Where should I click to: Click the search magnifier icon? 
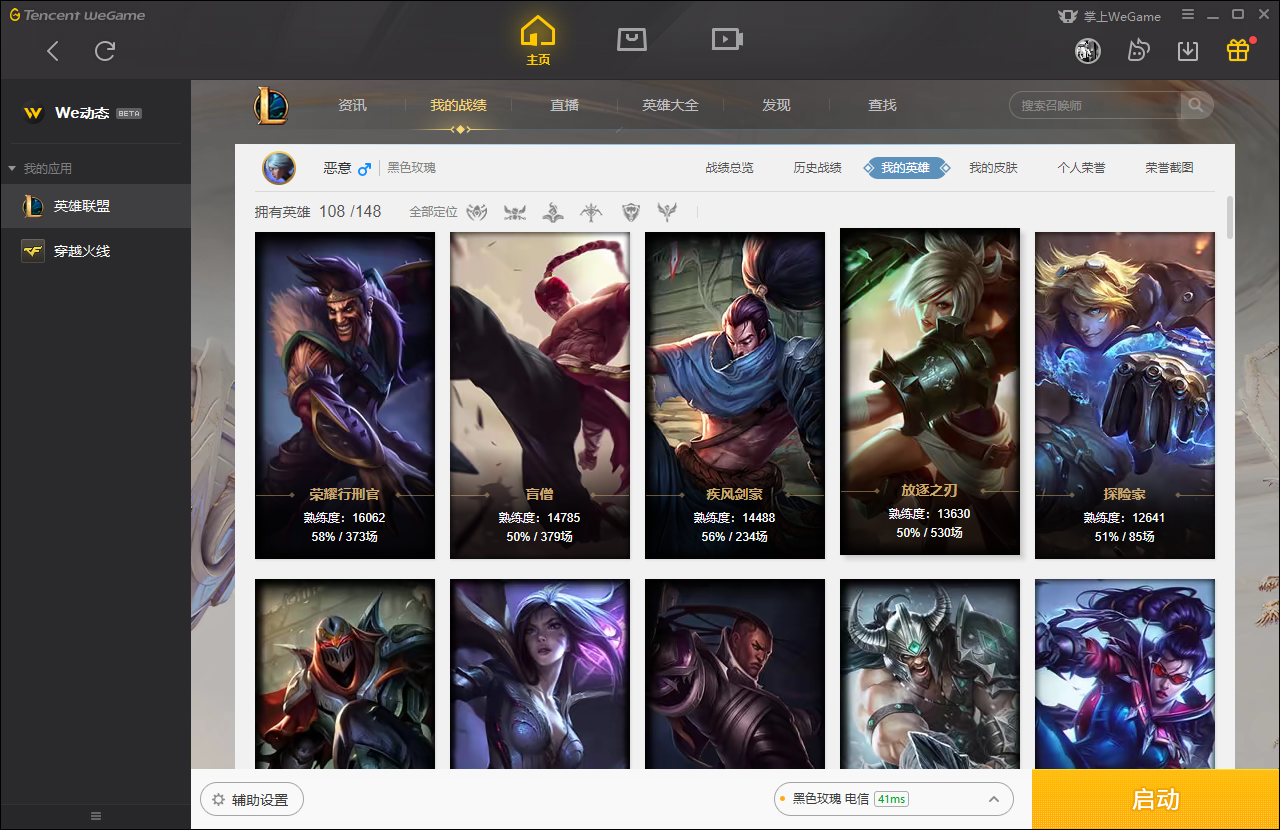[x=1195, y=105]
